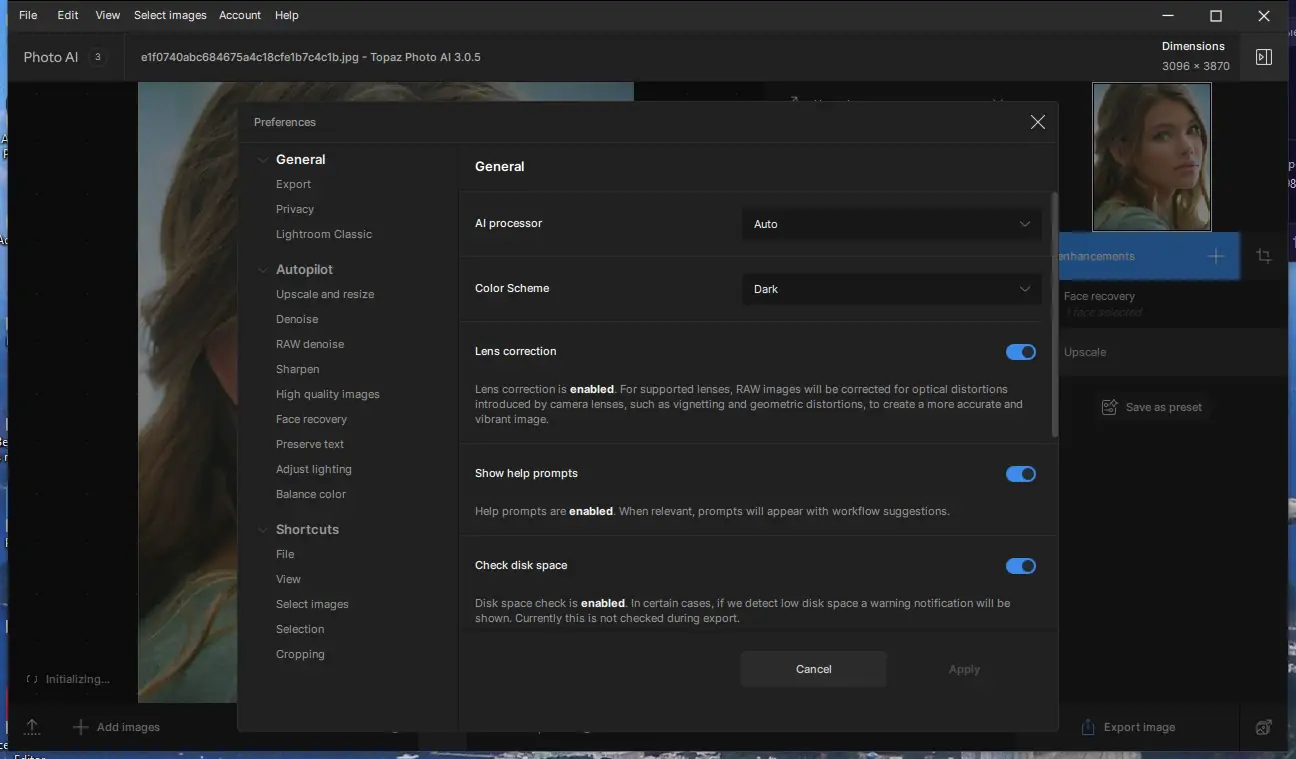Collapse the Autopilot section in Preferences sidebar
Image resolution: width=1296 pixels, height=759 pixels.
pyautogui.click(x=263, y=270)
